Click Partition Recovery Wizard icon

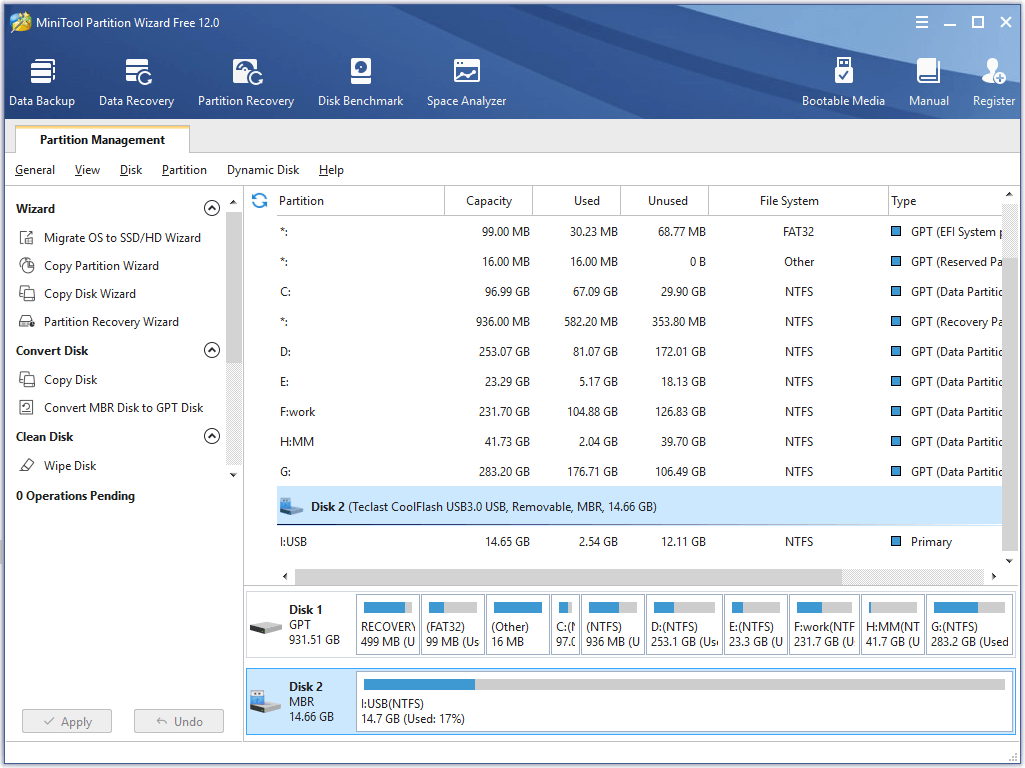(x=26, y=322)
